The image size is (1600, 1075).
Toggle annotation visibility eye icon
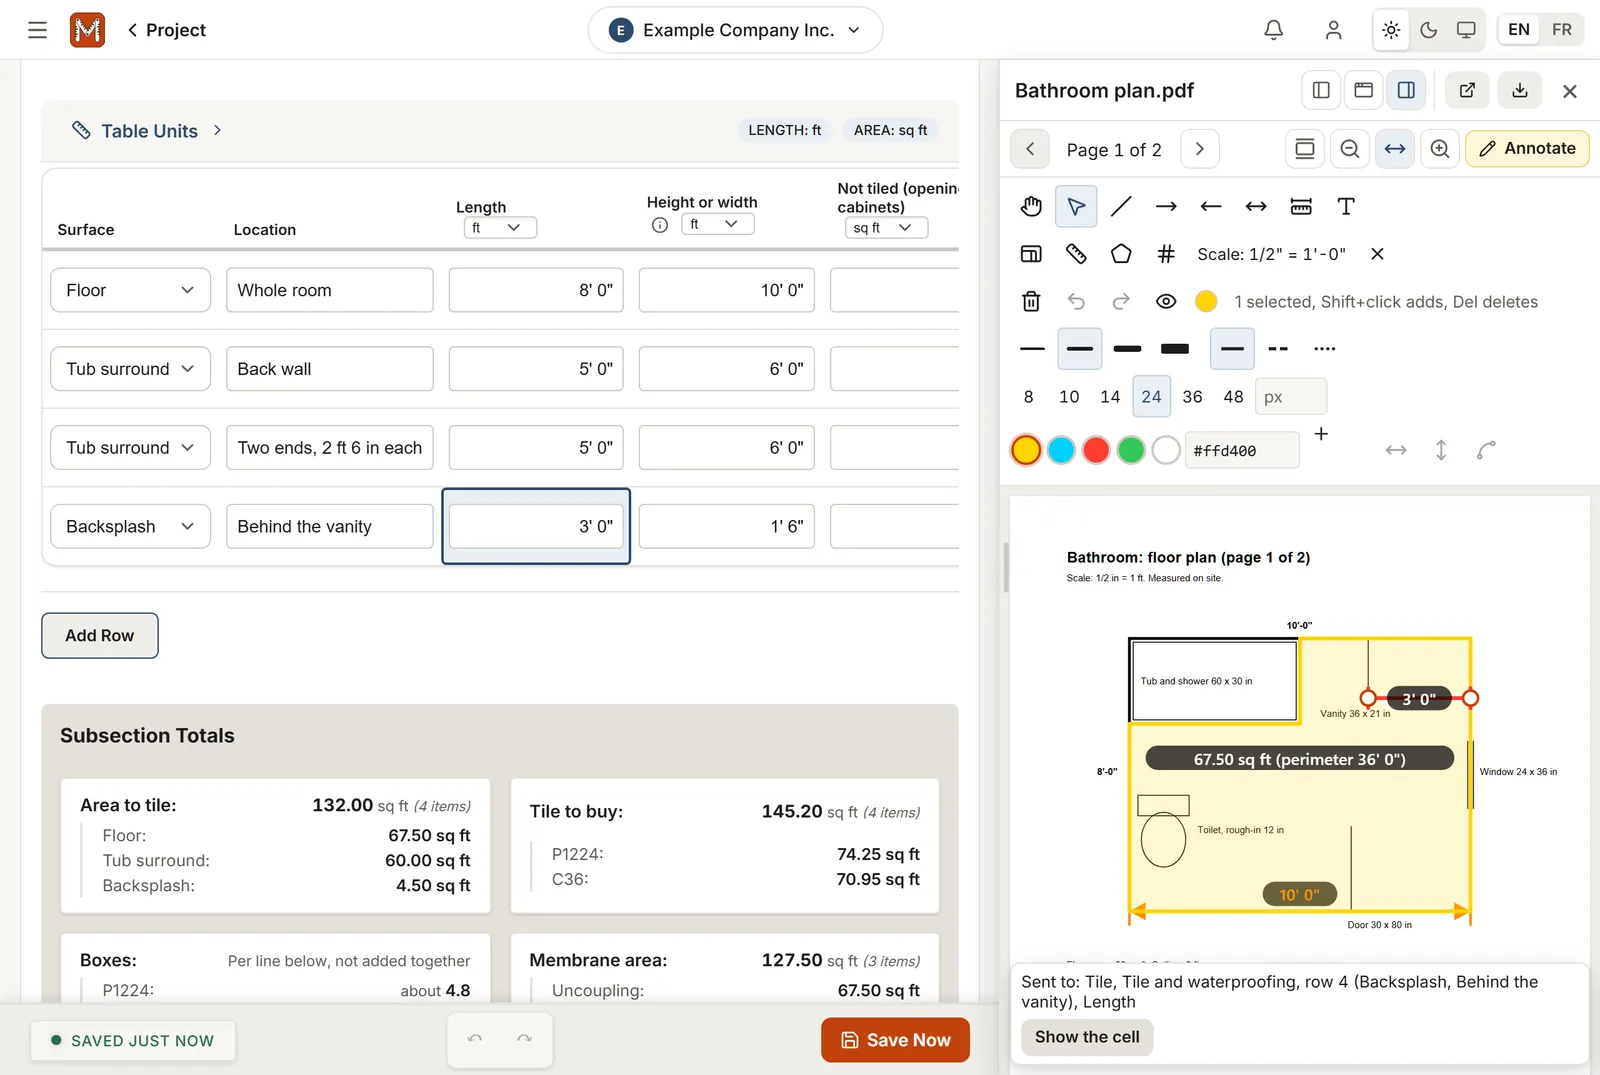click(x=1166, y=301)
